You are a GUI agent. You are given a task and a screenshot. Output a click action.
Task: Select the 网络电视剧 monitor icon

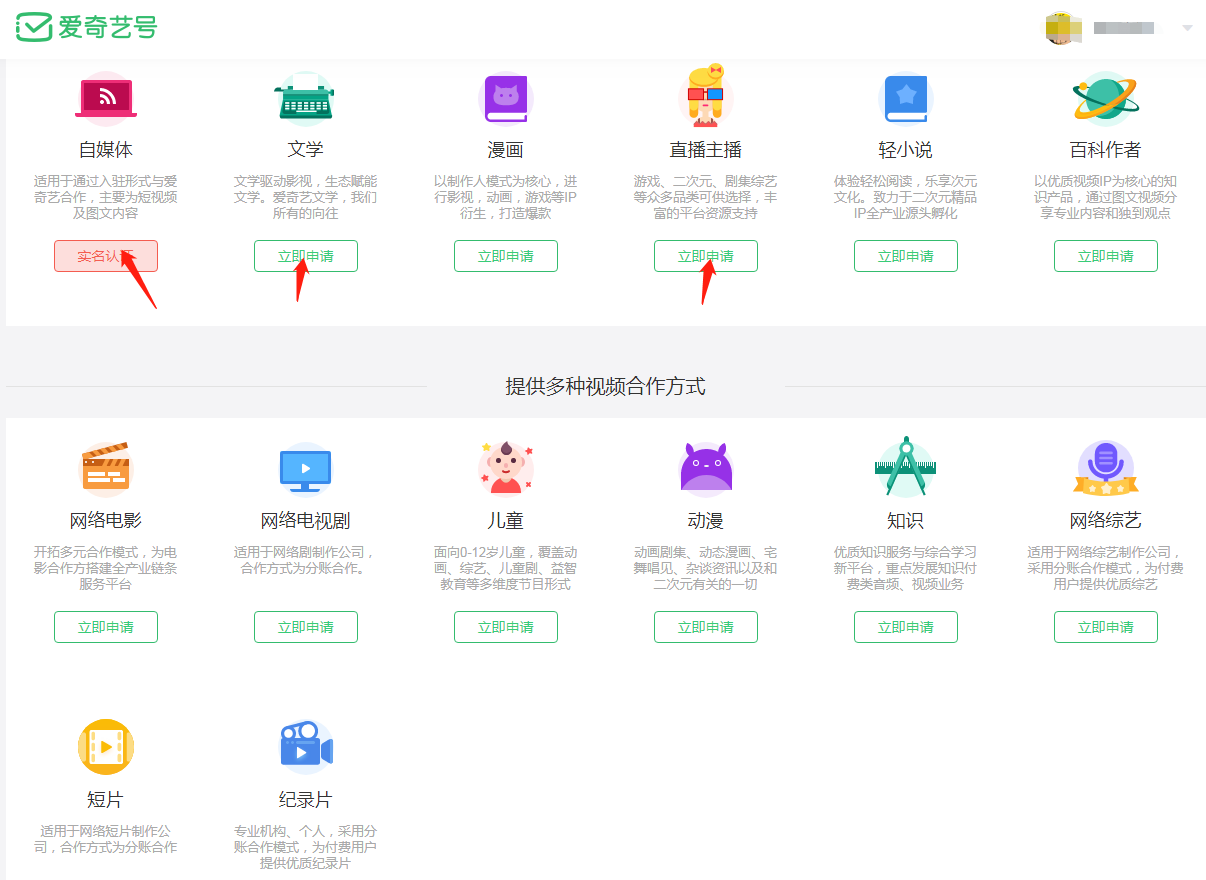305,468
